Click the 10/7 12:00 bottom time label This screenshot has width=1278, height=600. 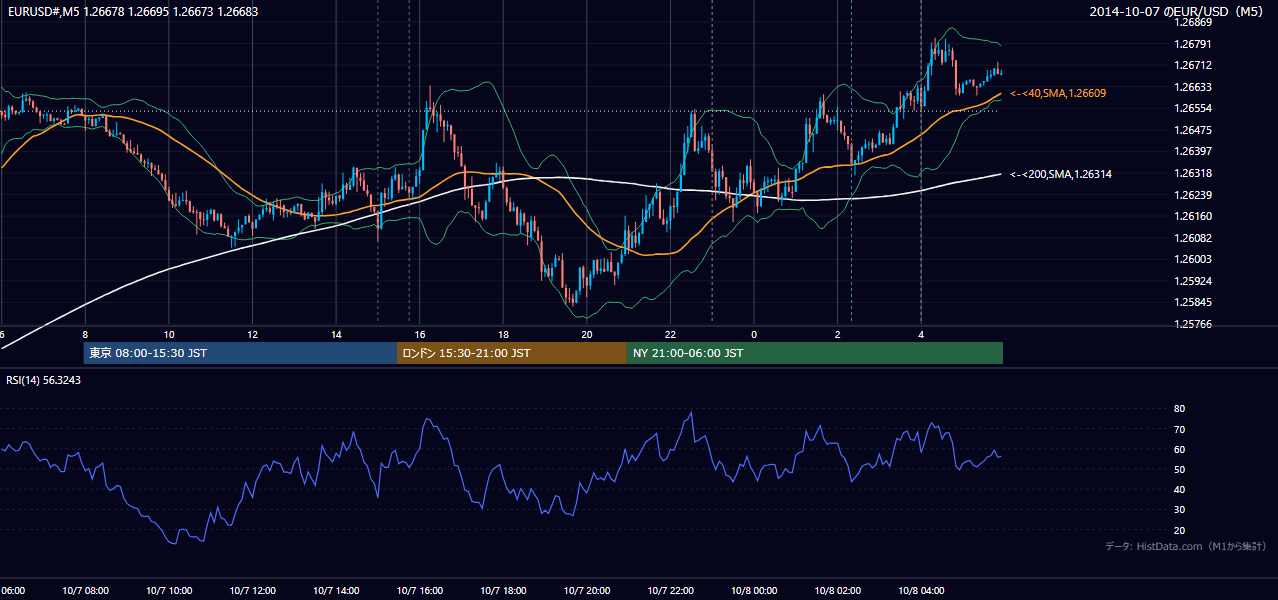[x=253, y=591]
